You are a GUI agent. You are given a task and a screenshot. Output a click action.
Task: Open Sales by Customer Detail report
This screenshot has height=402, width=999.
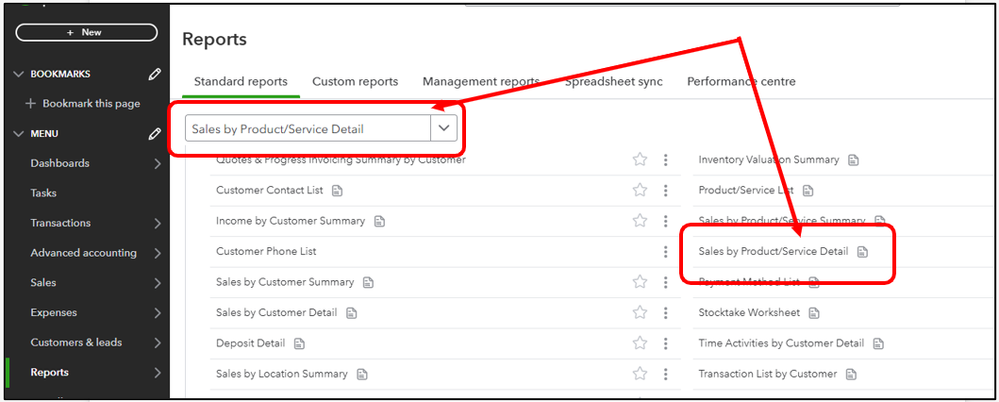click(277, 312)
